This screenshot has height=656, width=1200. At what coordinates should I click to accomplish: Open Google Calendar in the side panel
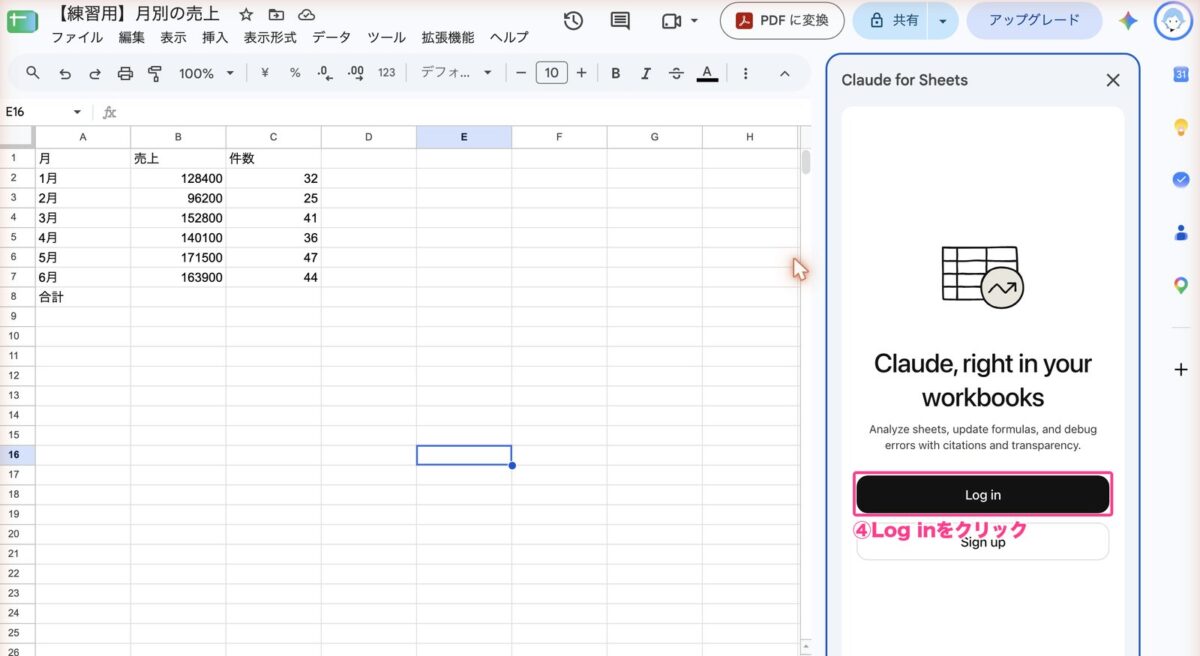click(1181, 74)
